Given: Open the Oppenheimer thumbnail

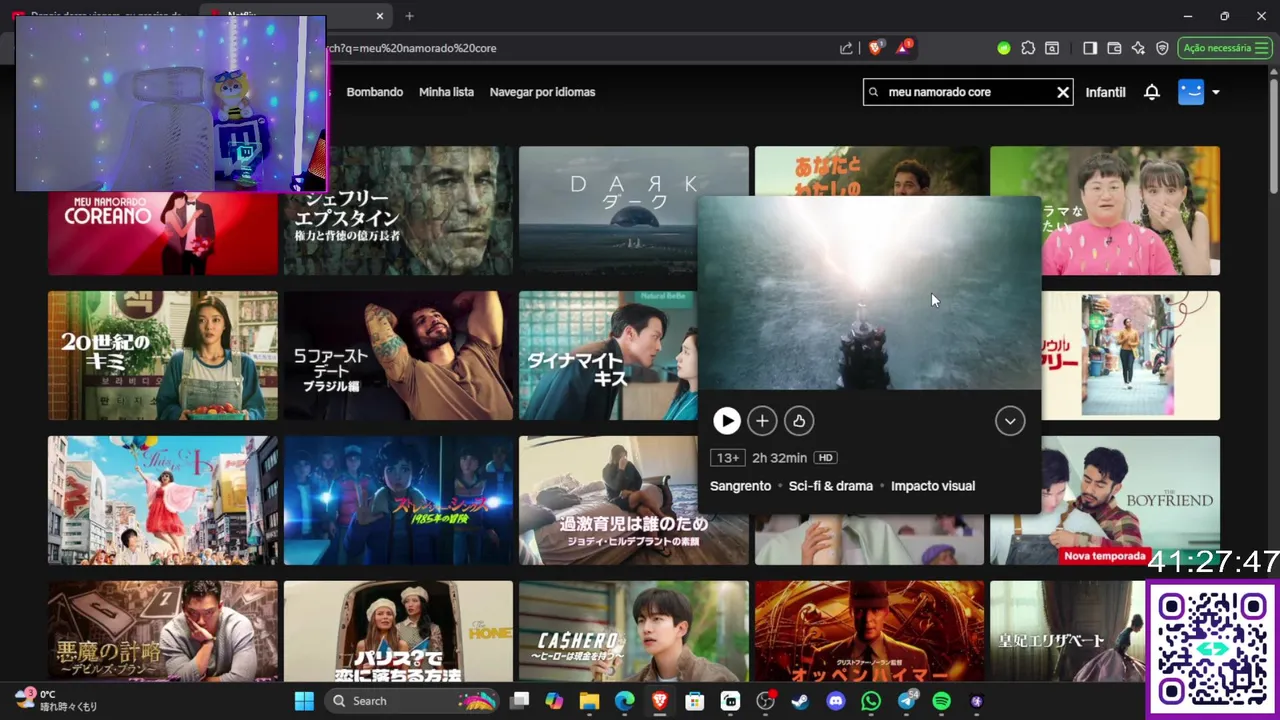Looking at the screenshot, I should coord(869,632).
